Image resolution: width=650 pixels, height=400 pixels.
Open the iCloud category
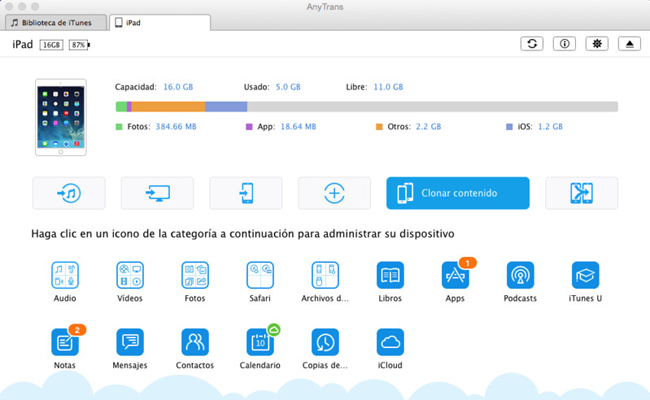(390, 342)
